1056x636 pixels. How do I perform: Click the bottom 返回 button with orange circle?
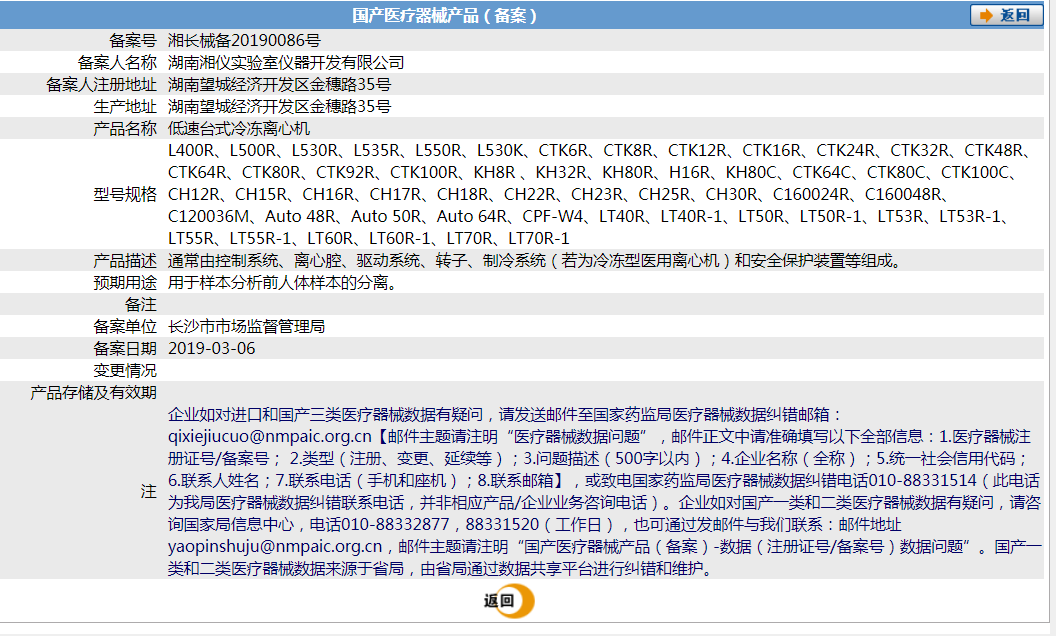tap(508, 601)
